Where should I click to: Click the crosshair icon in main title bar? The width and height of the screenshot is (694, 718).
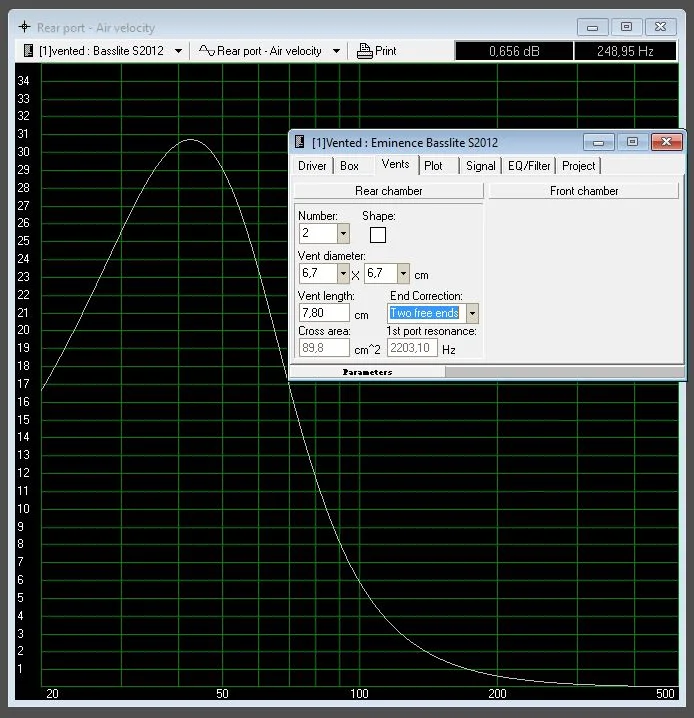click(25, 28)
